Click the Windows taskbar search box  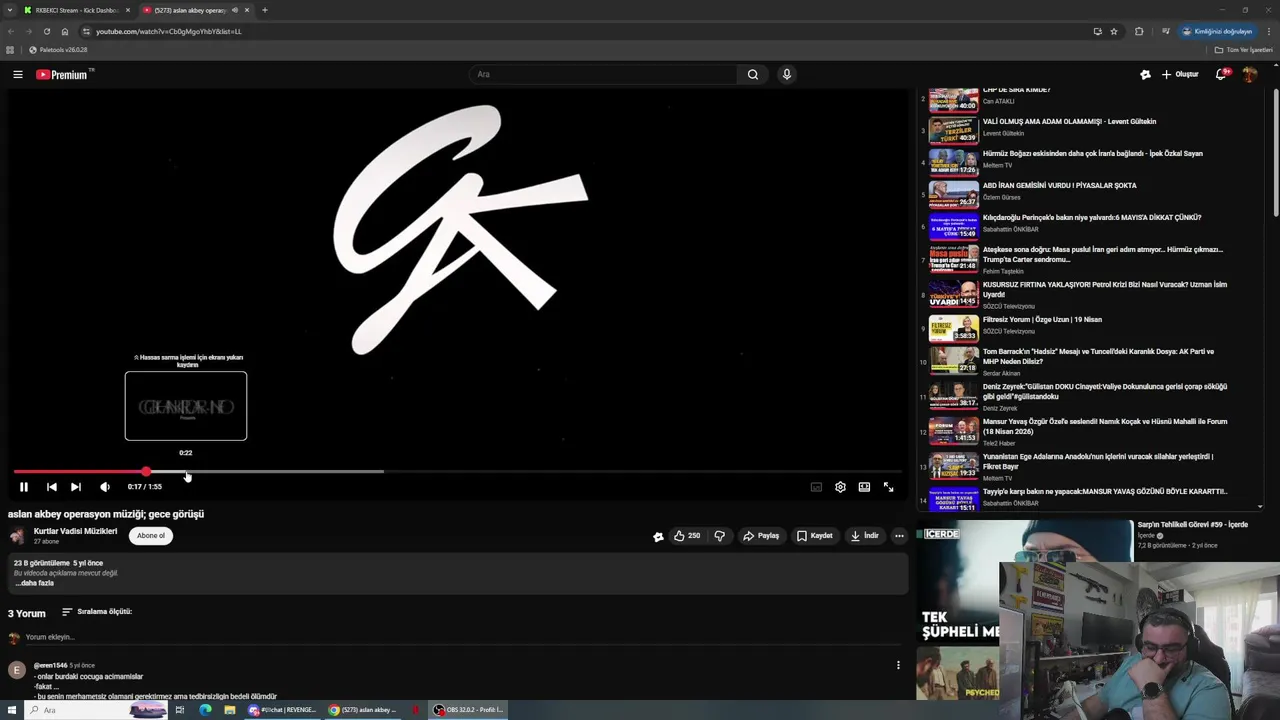95,710
